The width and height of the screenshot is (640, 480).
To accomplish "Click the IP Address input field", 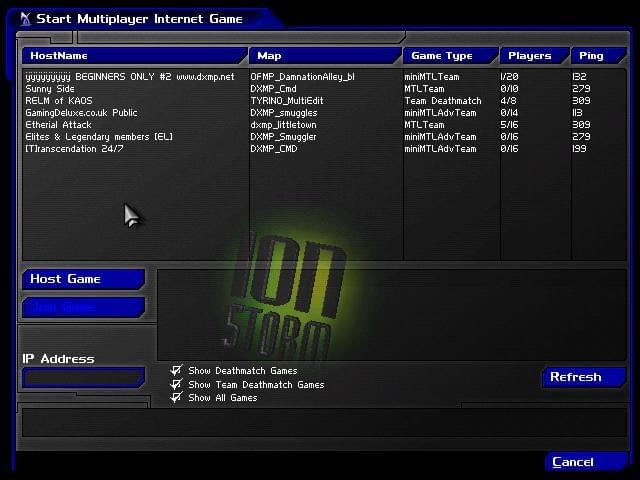I will tap(84, 377).
